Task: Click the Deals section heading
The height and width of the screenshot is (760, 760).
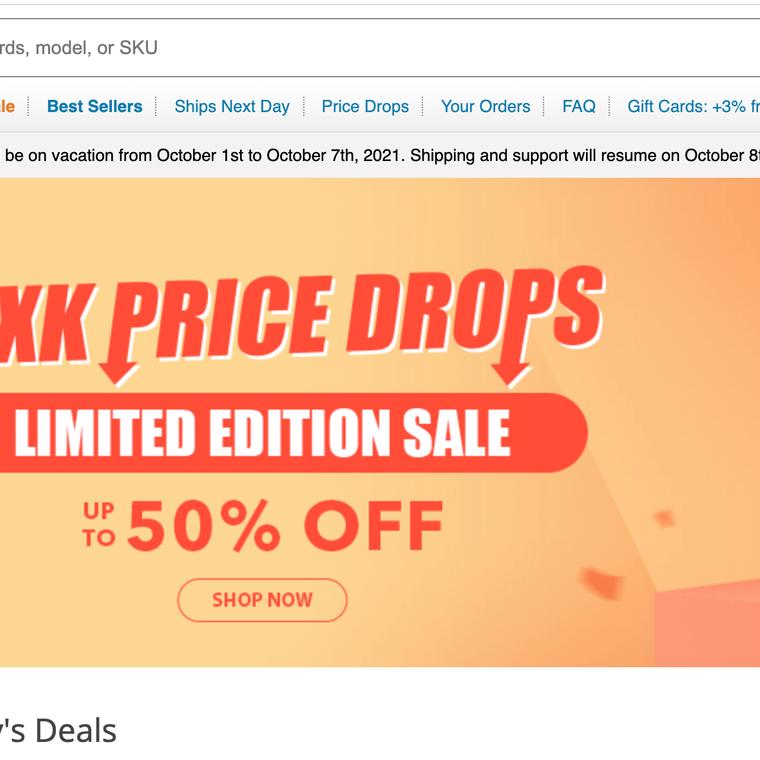Action: tap(58, 731)
